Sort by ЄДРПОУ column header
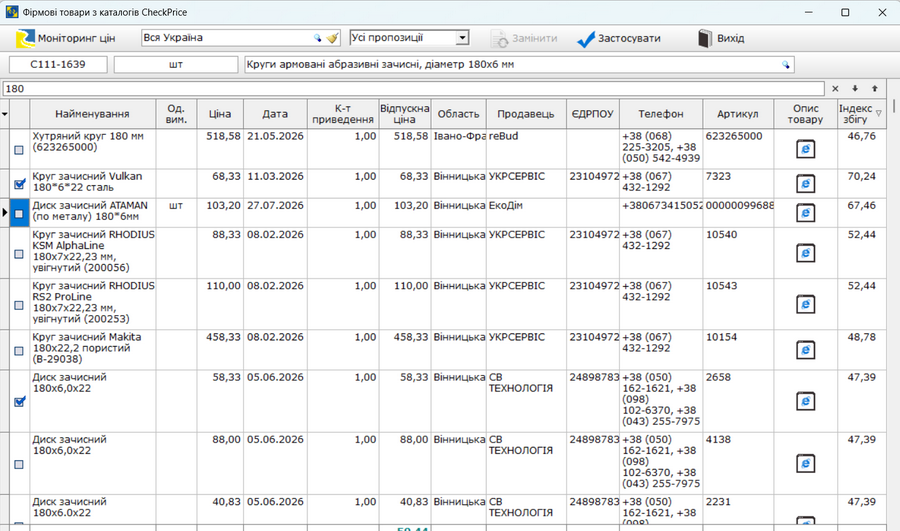The width and height of the screenshot is (900, 531). (592, 114)
